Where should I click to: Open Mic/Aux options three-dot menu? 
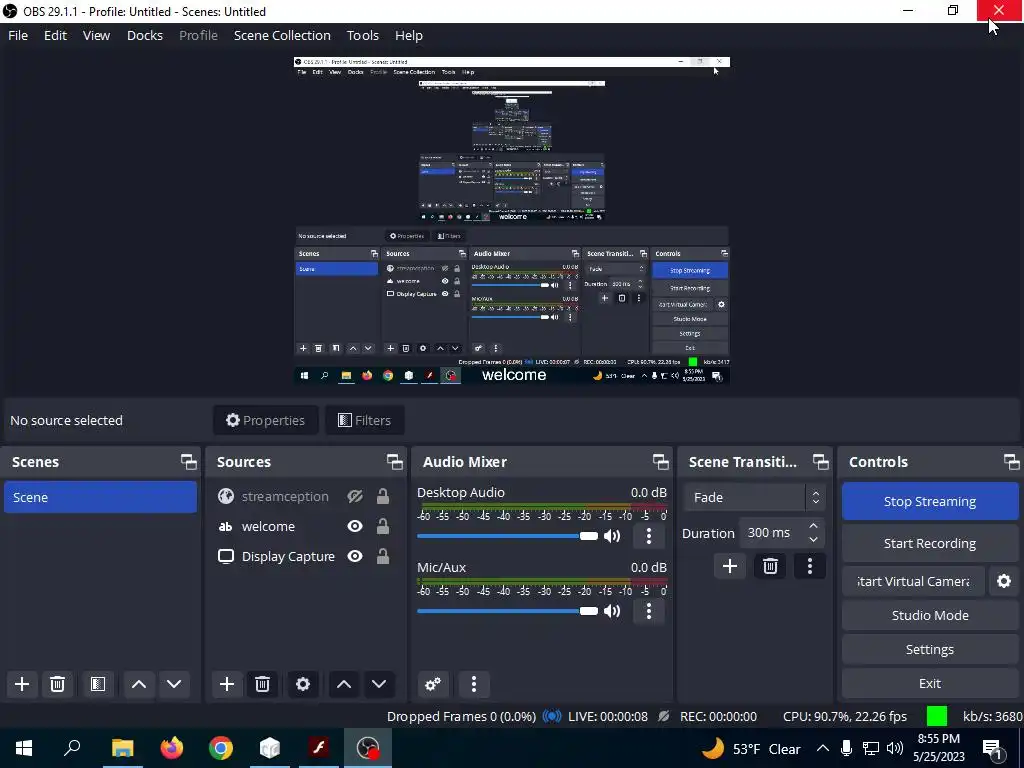click(648, 611)
